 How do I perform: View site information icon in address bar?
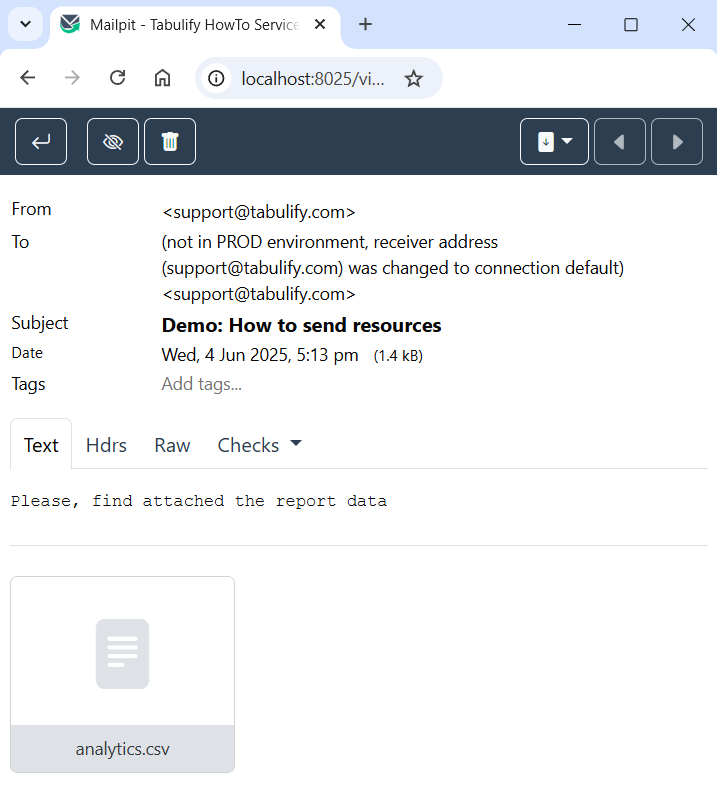click(219, 78)
